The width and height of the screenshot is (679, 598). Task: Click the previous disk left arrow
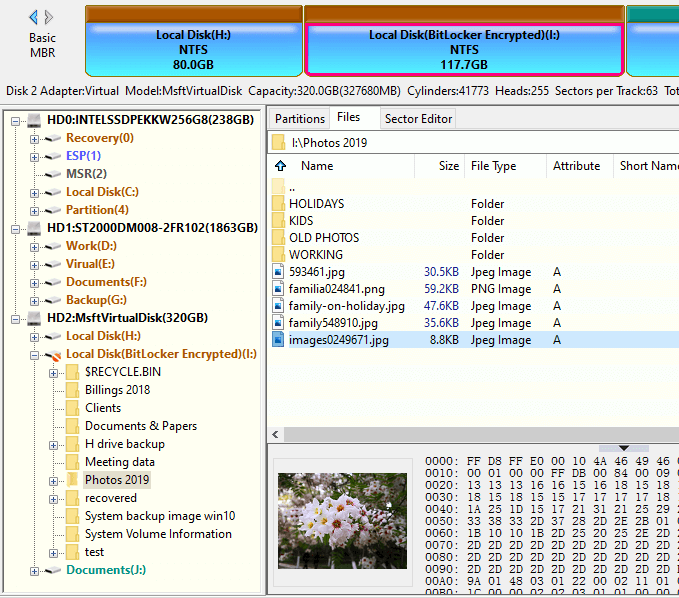[x=34, y=17]
